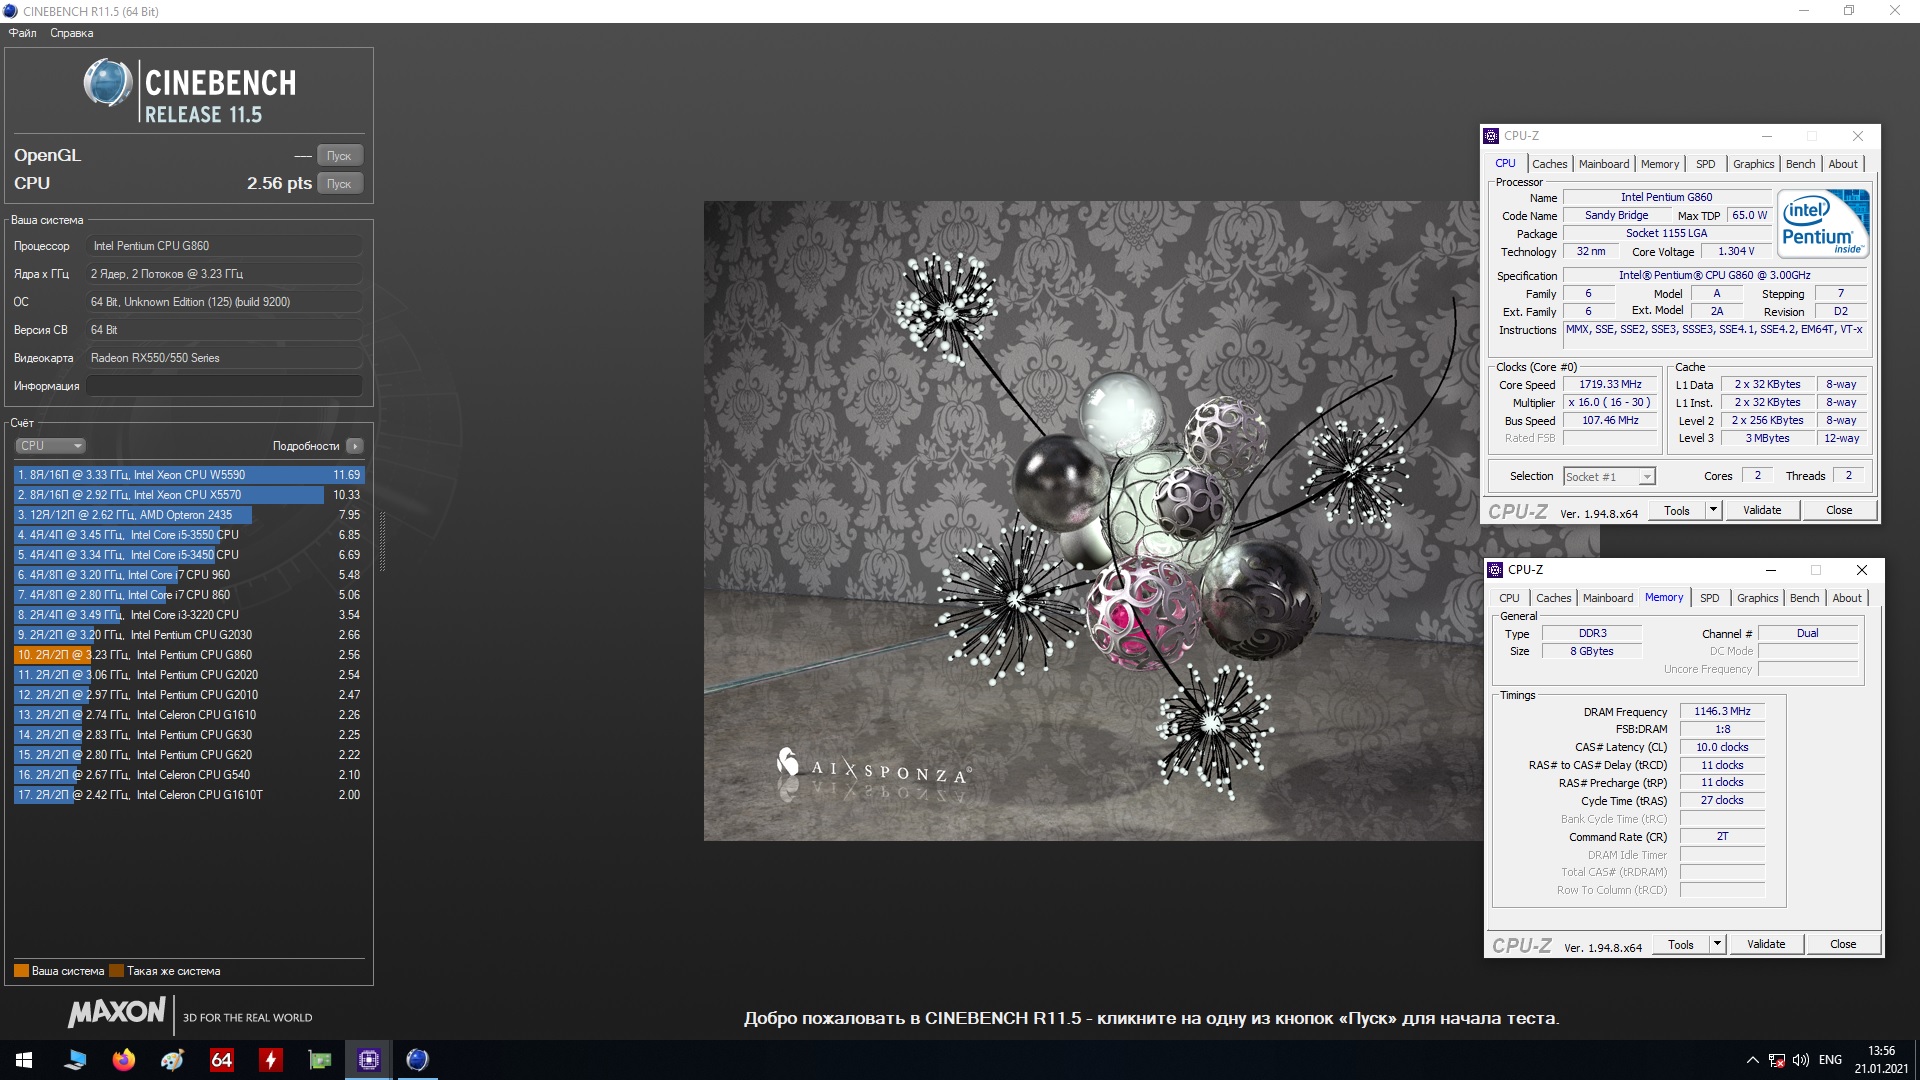Viewport: 1920px width, 1080px height.
Task: Open the Справка menu
Action: tap(71, 33)
